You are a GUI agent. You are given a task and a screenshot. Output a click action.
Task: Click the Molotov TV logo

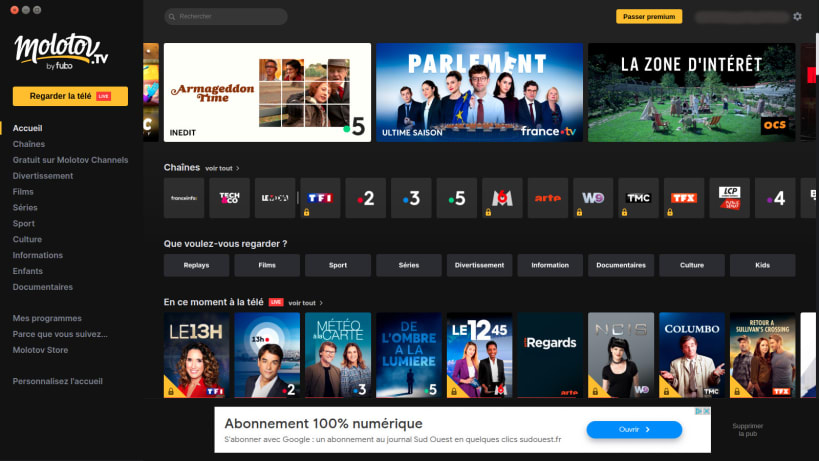pyautogui.click(x=61, y=52)
